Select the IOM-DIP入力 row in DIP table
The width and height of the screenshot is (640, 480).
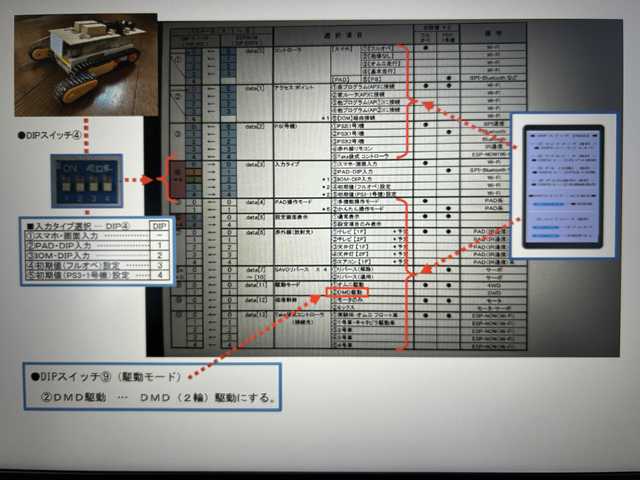click(85, 256)
